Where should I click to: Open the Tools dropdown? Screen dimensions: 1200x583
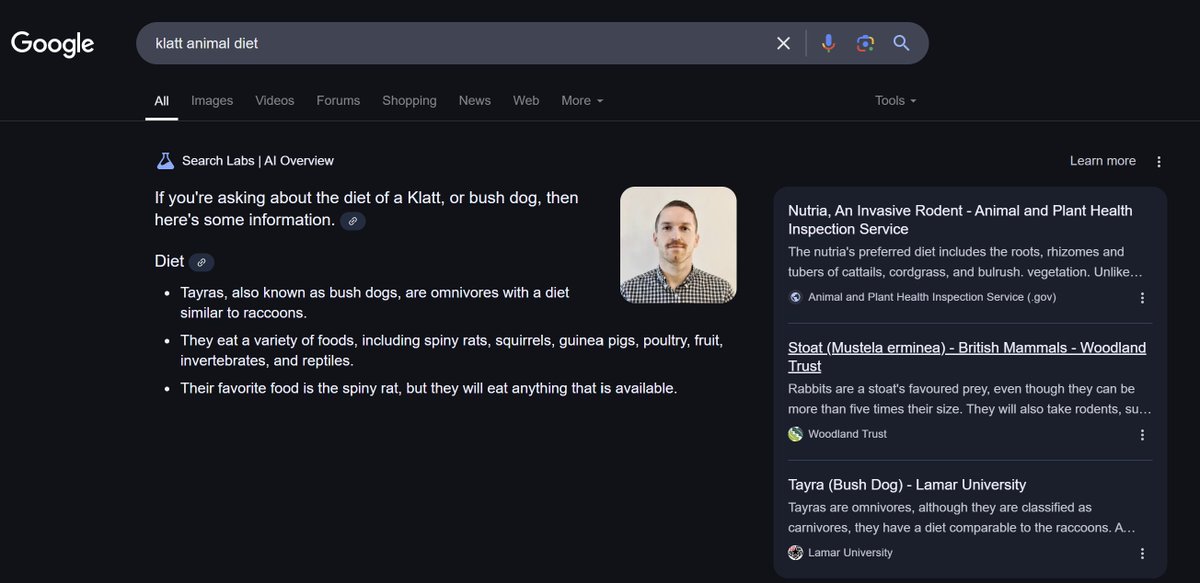pos(895,100)
